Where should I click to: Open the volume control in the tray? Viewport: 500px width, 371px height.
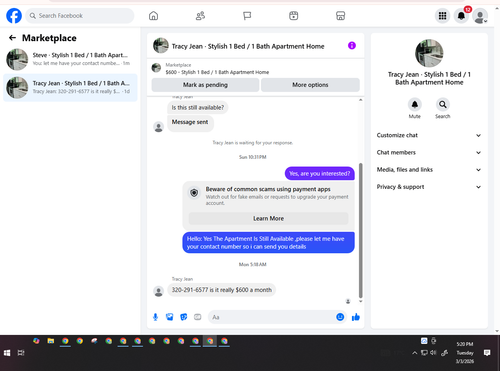[x=433, y=353]
